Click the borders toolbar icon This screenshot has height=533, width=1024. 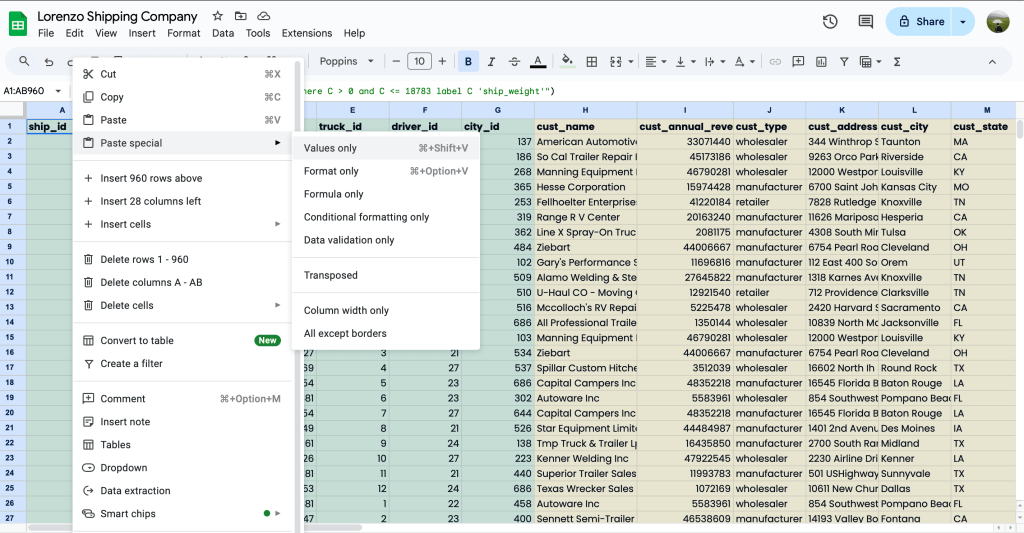(591, 61)
